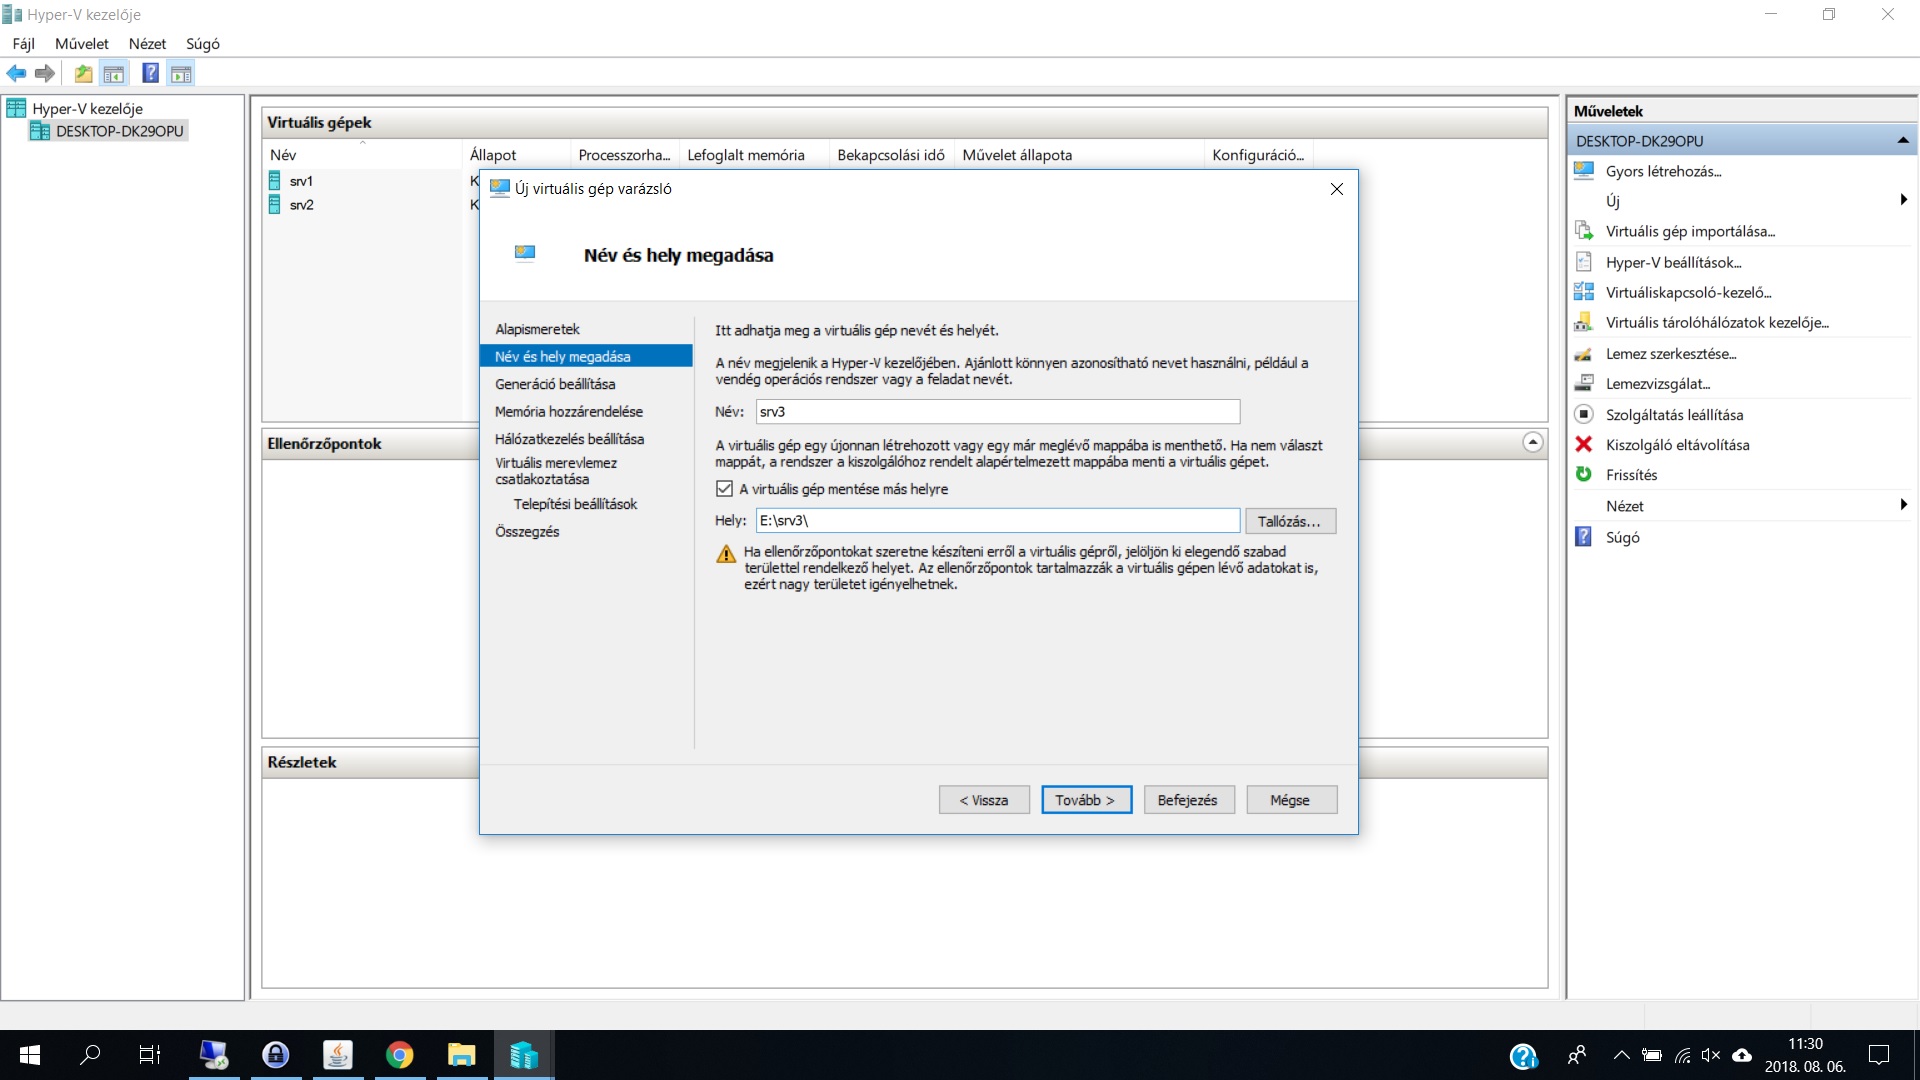
Task: Open the Művelet menu
Action: pos(82,43)
